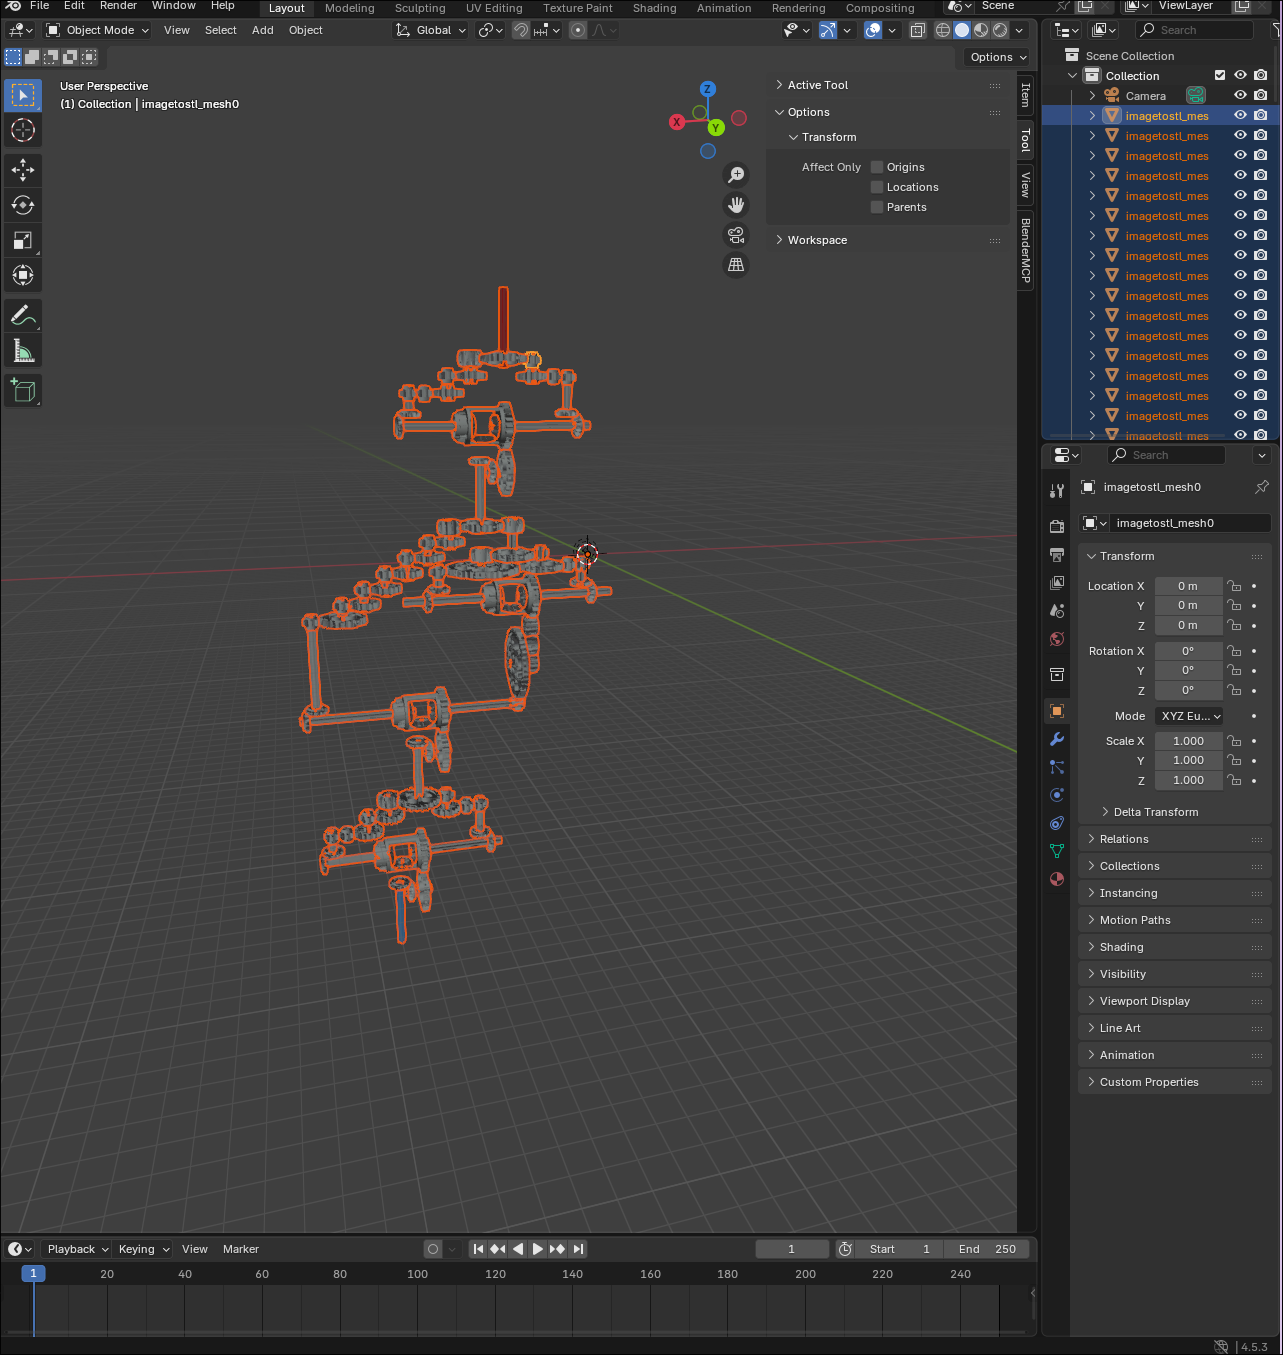The height and width of the screenshot is (1355, 1283).
Task: Select the Measure tool
Action: (23, 351)
